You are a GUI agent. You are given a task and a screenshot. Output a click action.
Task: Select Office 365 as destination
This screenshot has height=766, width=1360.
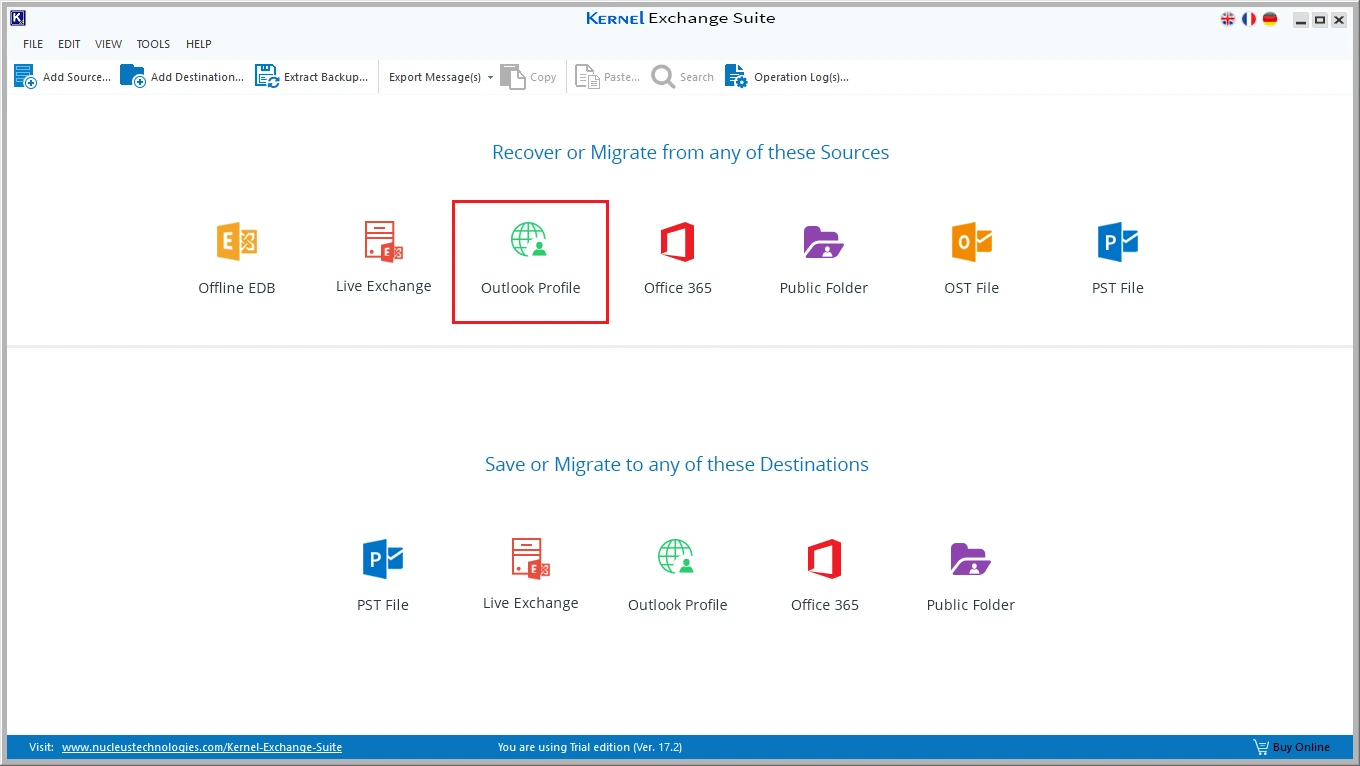point(825,576)
